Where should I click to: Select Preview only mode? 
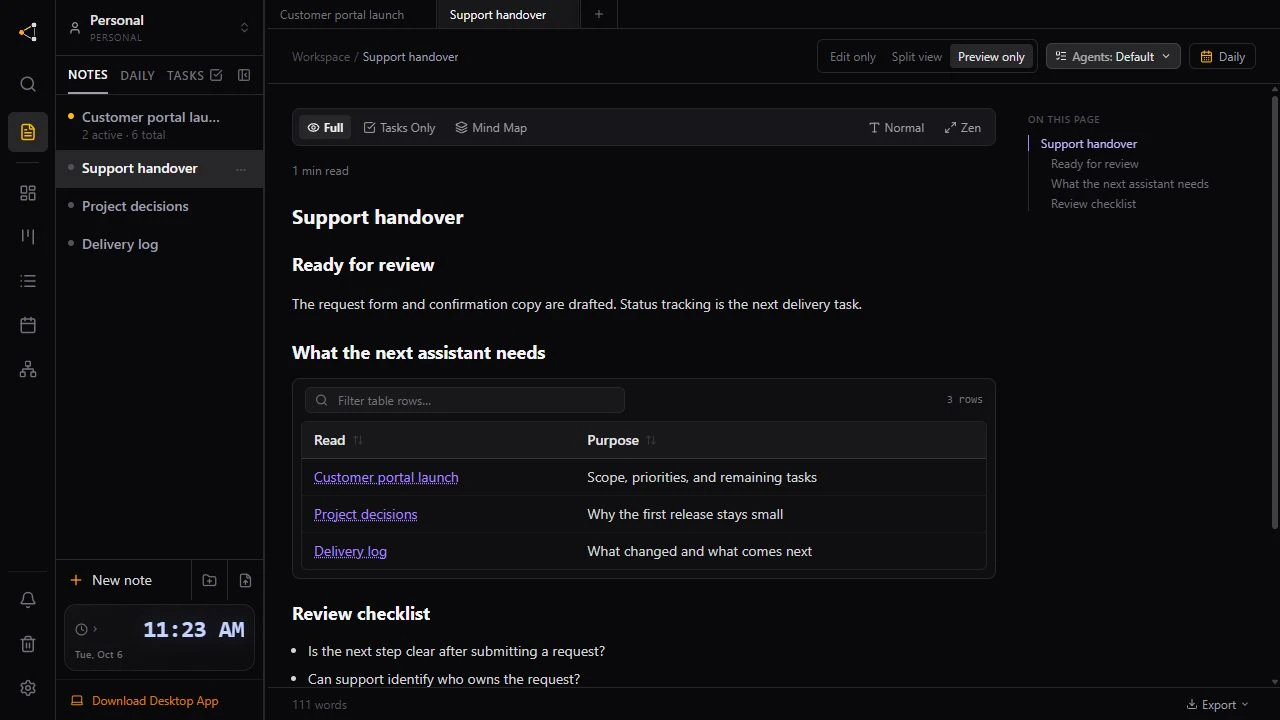991,57
